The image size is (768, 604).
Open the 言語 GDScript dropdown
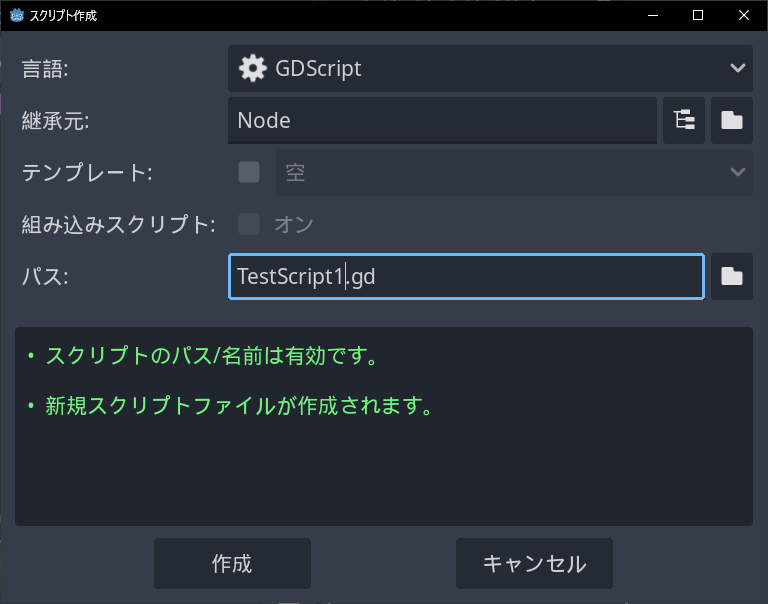490,69
